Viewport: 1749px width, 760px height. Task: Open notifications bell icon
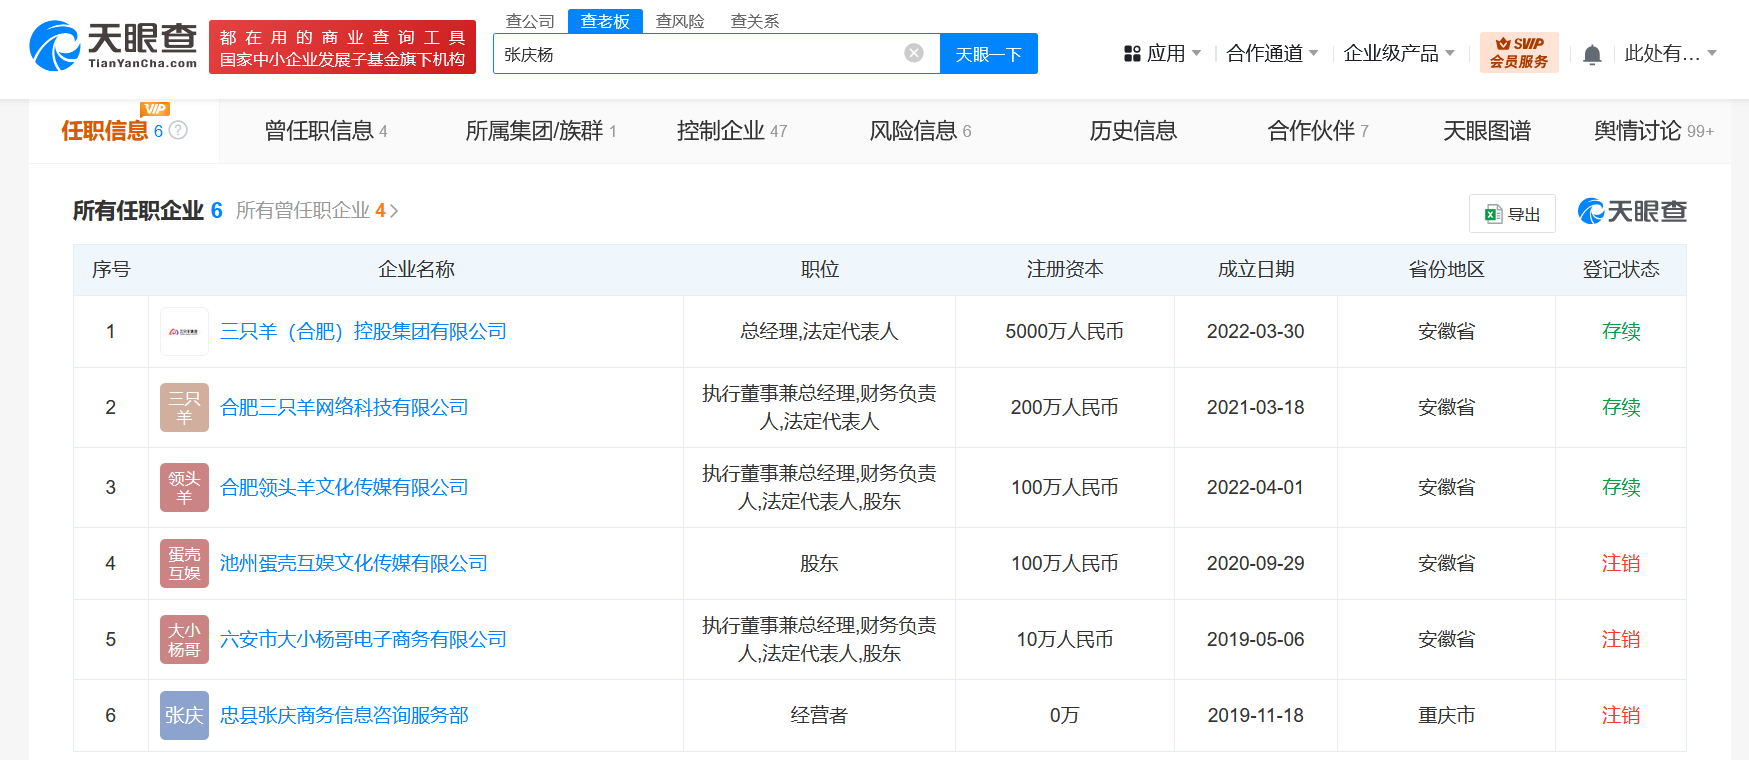coord(1592,54)
